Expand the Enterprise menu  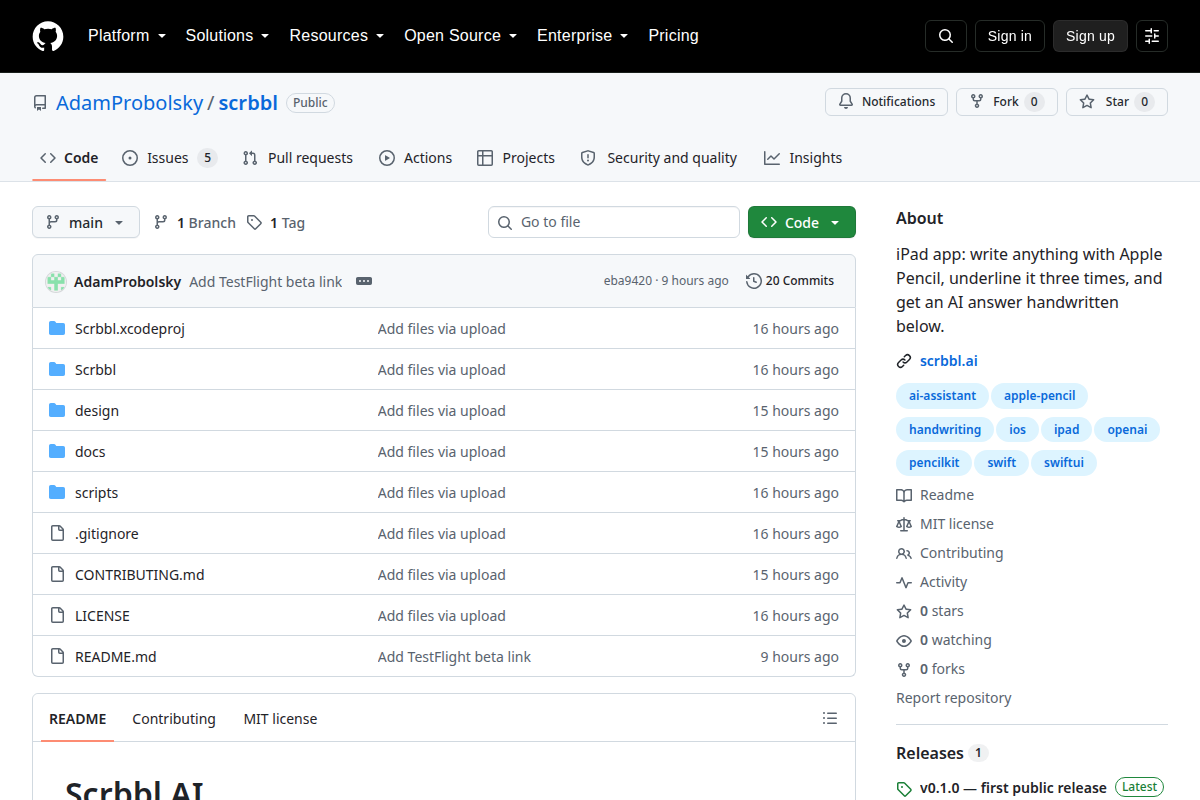(x=582, y=36)
